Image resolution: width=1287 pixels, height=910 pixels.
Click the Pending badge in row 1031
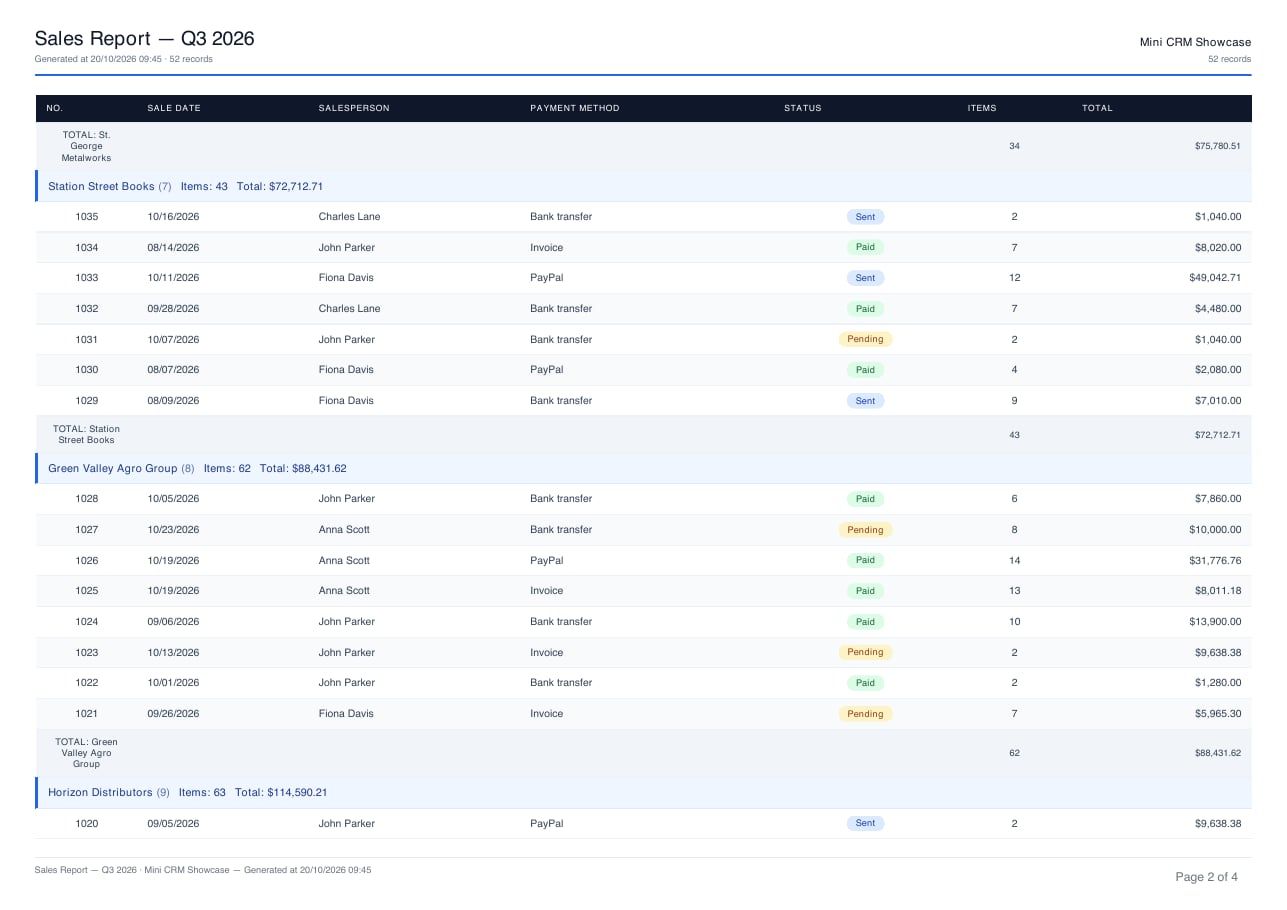(865, 339)
